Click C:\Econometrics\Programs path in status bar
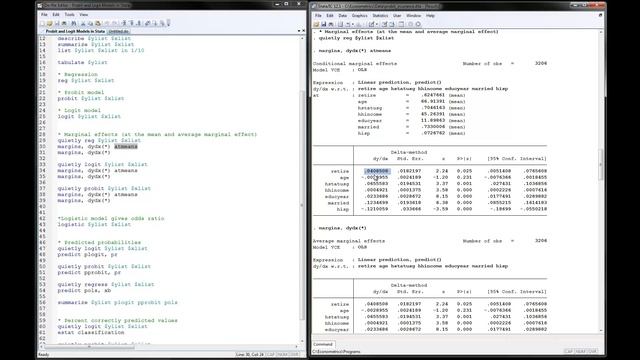 click(336, 351)
